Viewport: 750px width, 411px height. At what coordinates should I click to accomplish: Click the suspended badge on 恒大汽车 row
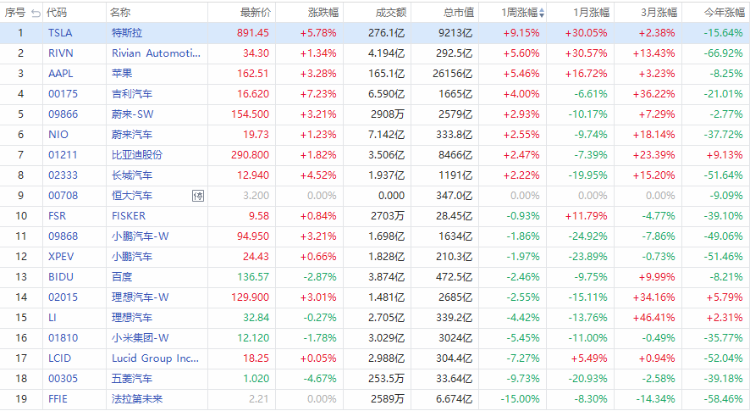click(x=197, y=195)
